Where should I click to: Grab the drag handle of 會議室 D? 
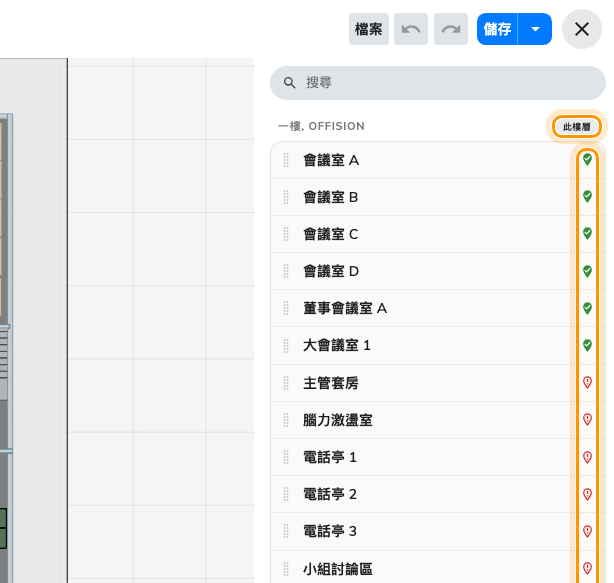286,271
